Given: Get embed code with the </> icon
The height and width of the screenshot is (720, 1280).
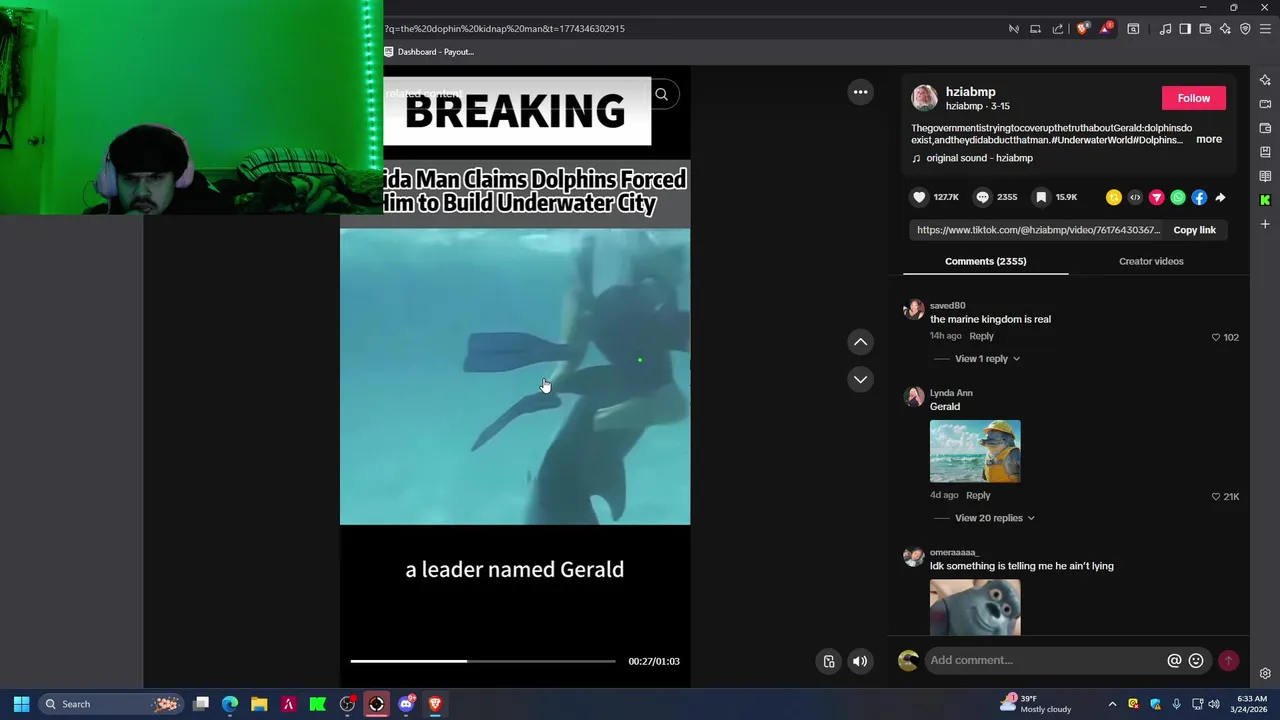Looking at the screenshot, I should (x=1135, y=198).
